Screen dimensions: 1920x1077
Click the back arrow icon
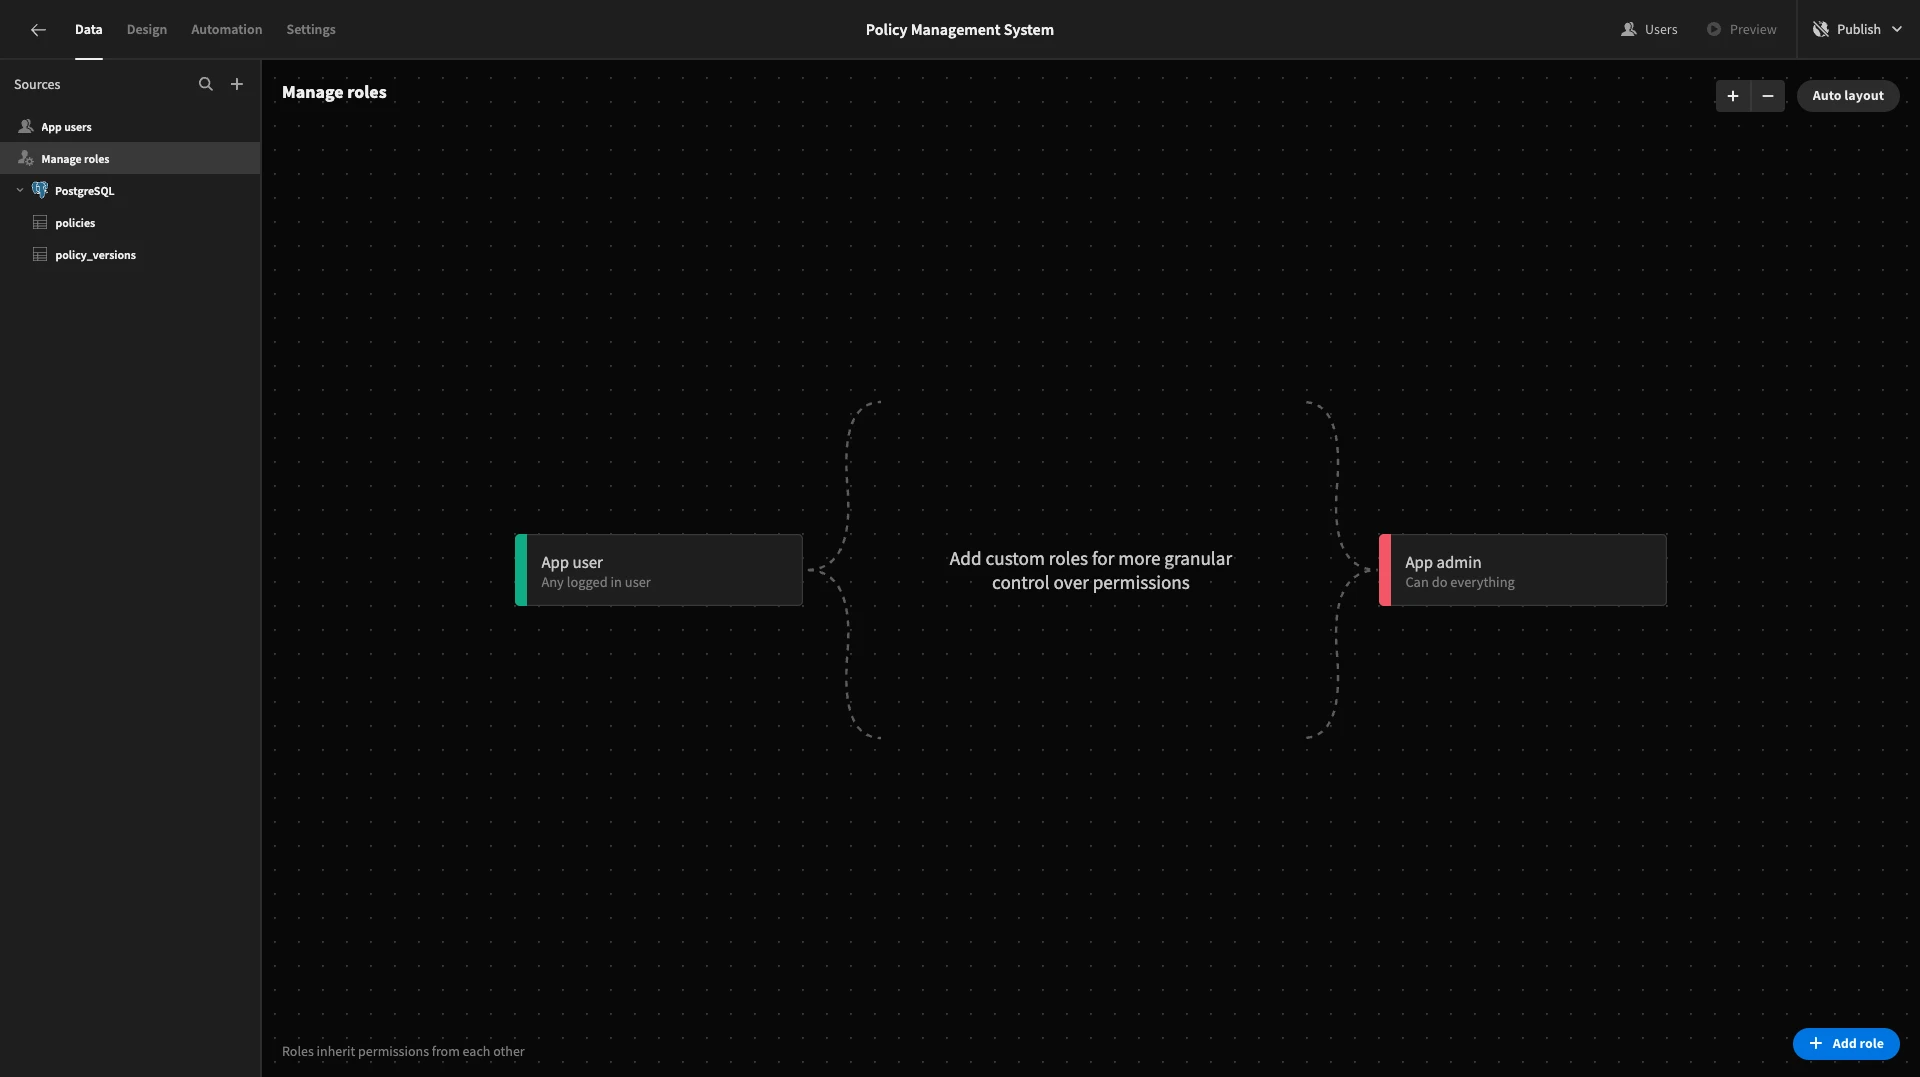click(38, 30)
